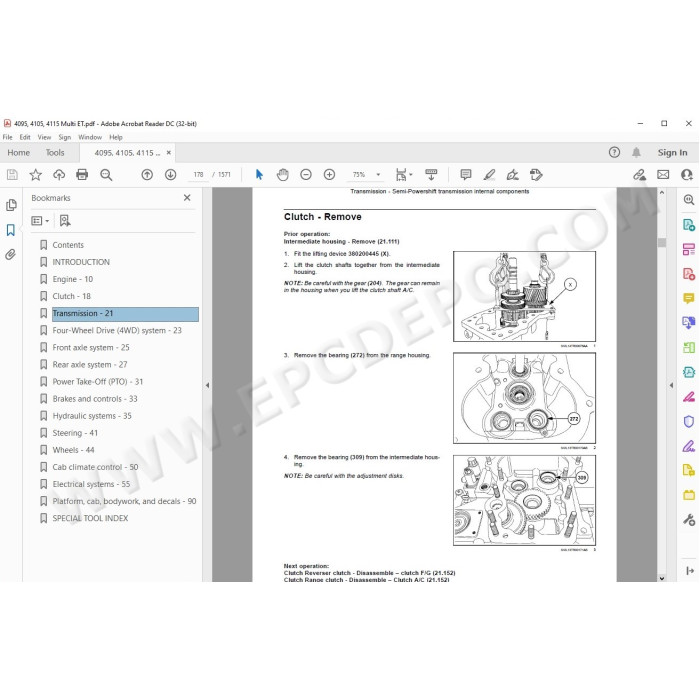Viewport: 700px width, 700px height.
Task: Open Front axle system - 25 bookmark
Action: tap(91, 347)
